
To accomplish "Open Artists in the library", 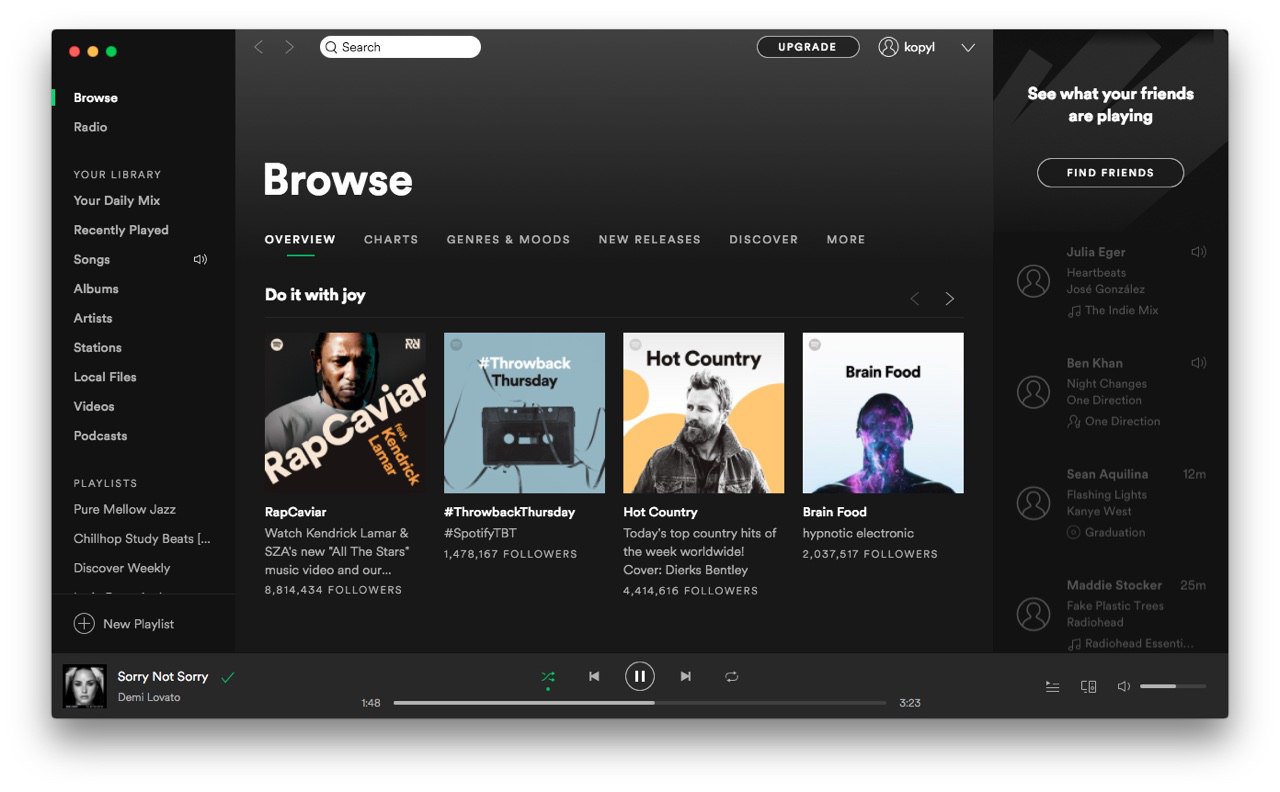I will [93, 318].
